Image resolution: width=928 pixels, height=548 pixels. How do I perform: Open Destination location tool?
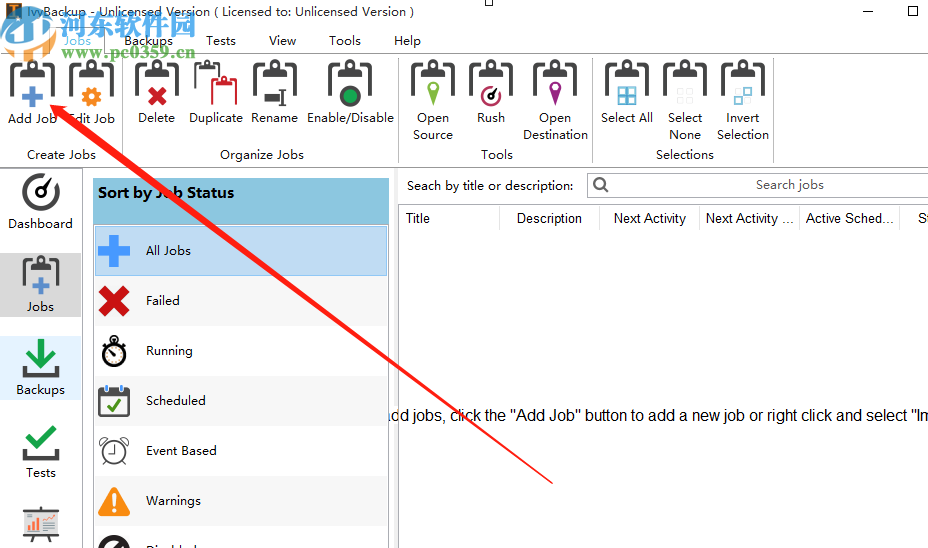pos(555,101)
